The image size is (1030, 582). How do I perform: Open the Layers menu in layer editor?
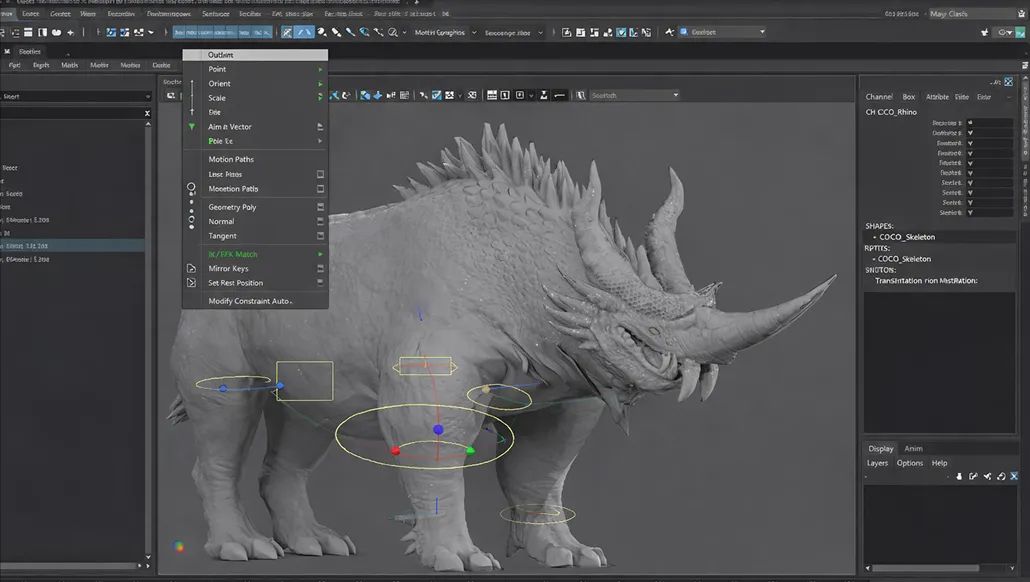tap(877, 463)
